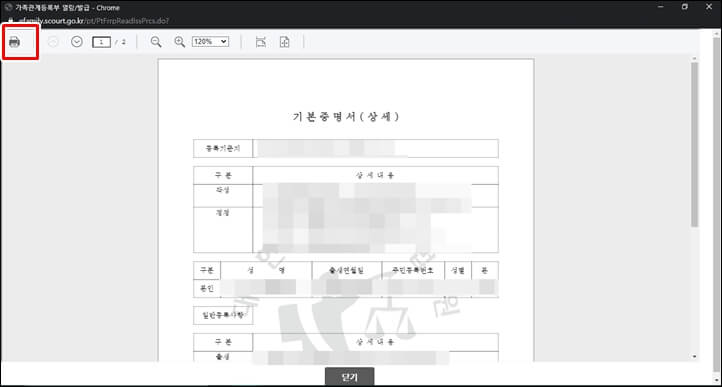Select the fit-to-width view icon
The width and height of the screenshot is (722, 387).
tap(261, 42)
